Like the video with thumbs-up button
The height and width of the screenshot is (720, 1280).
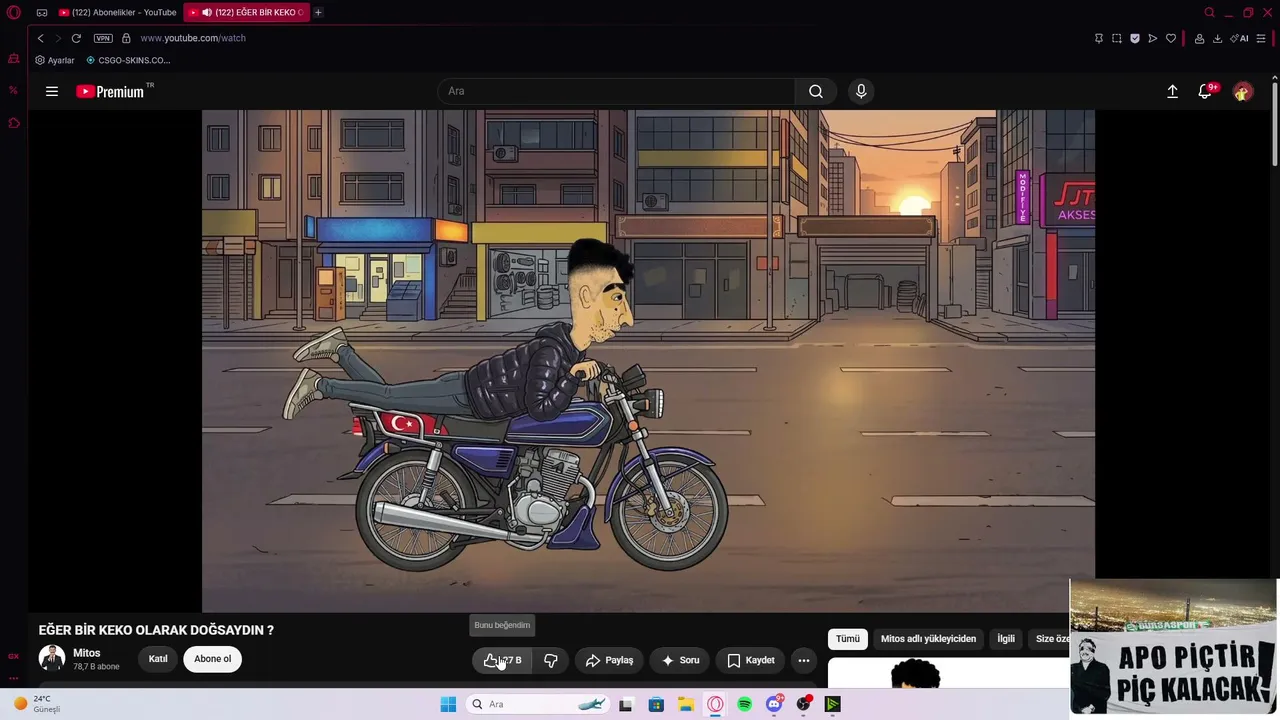pyautogui.click(x=502, y=660)
